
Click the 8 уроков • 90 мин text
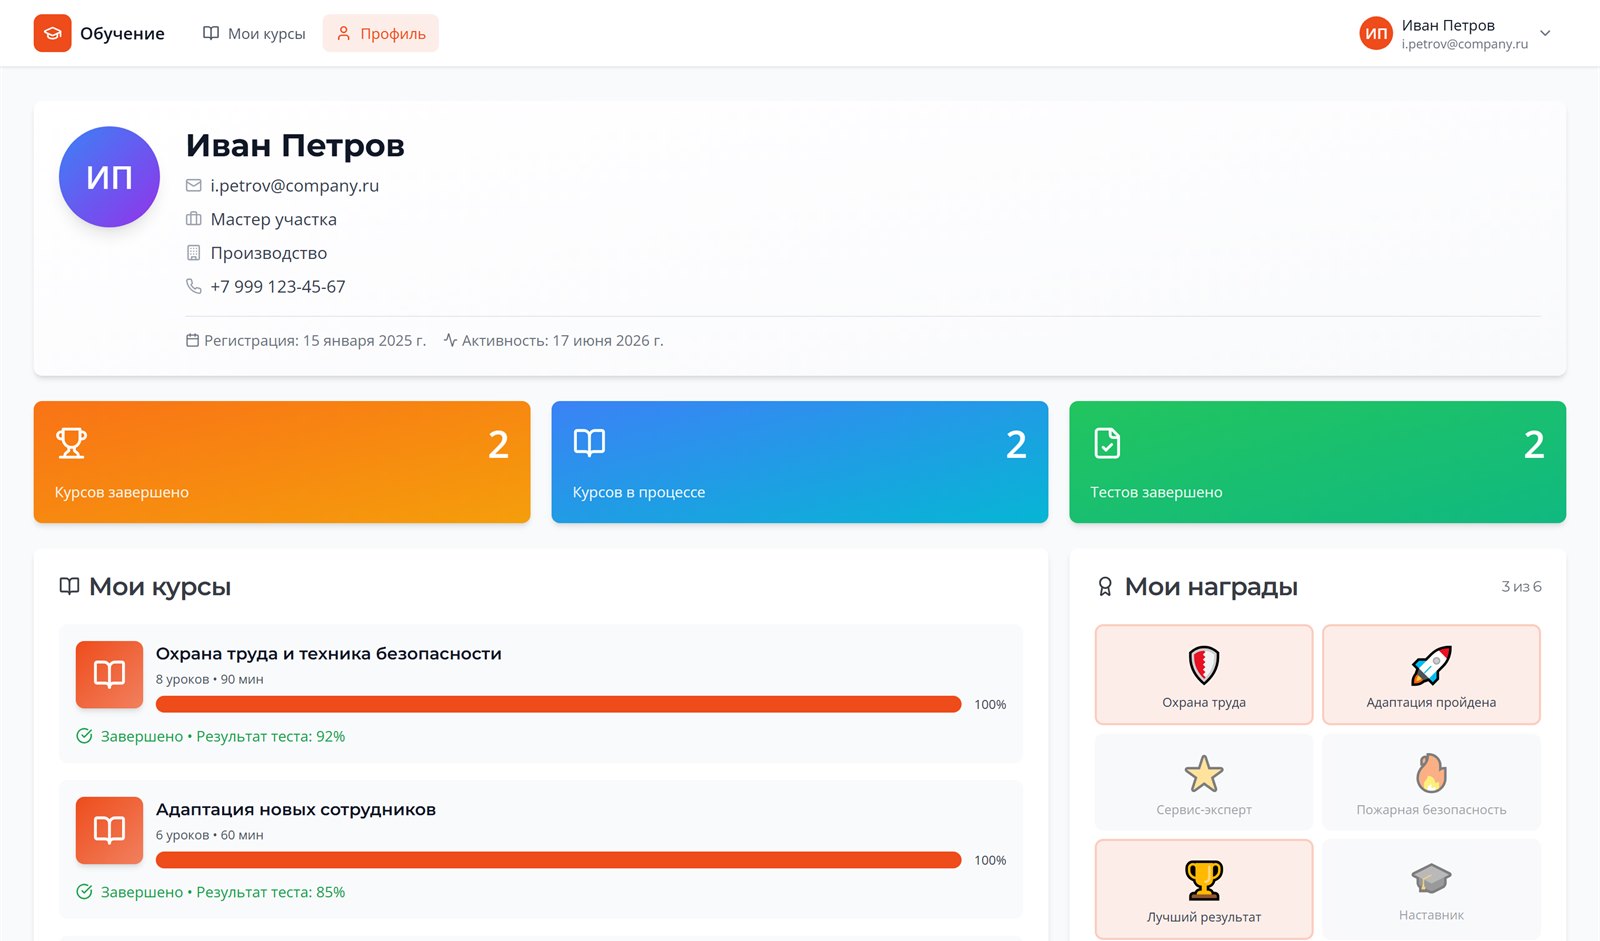(209, 679)
